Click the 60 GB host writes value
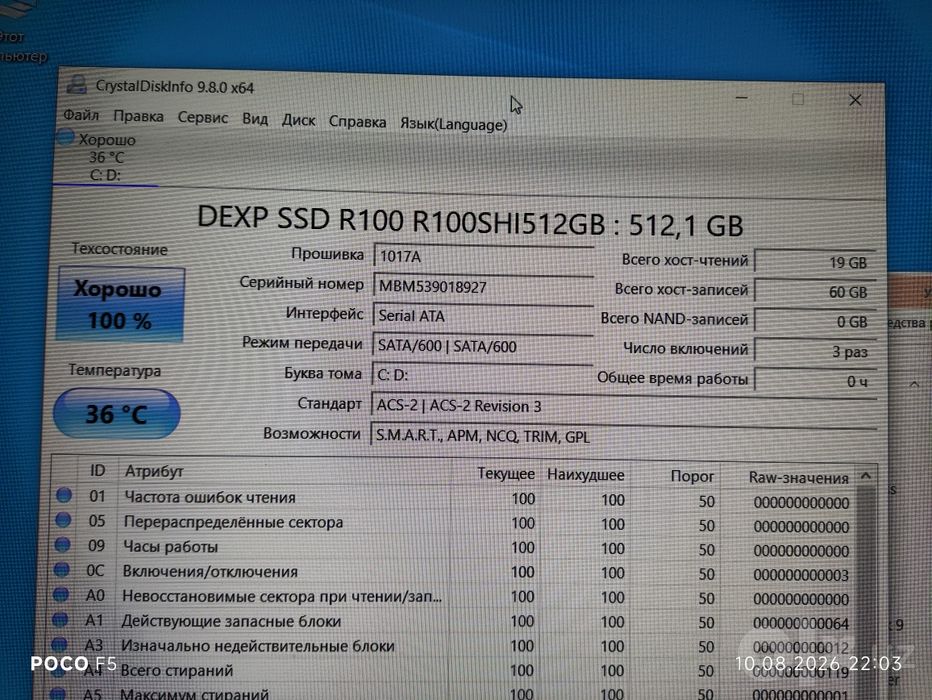This screenshot has width=932, height=700. tap(814, 292)
